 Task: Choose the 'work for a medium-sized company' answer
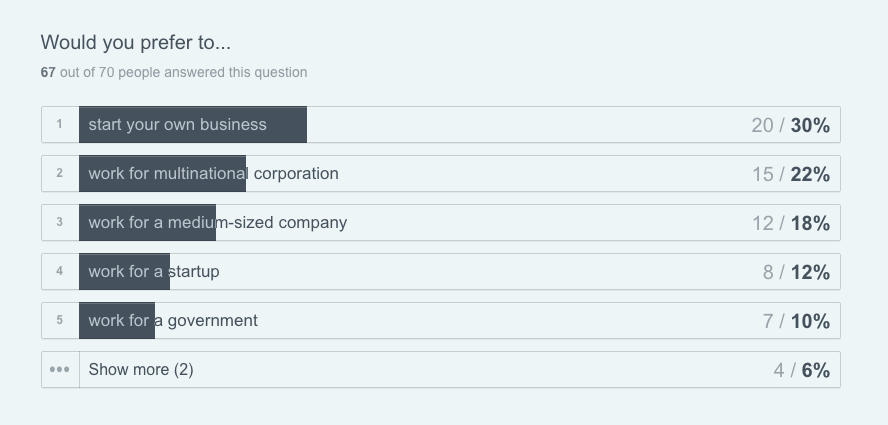(217, 223)
